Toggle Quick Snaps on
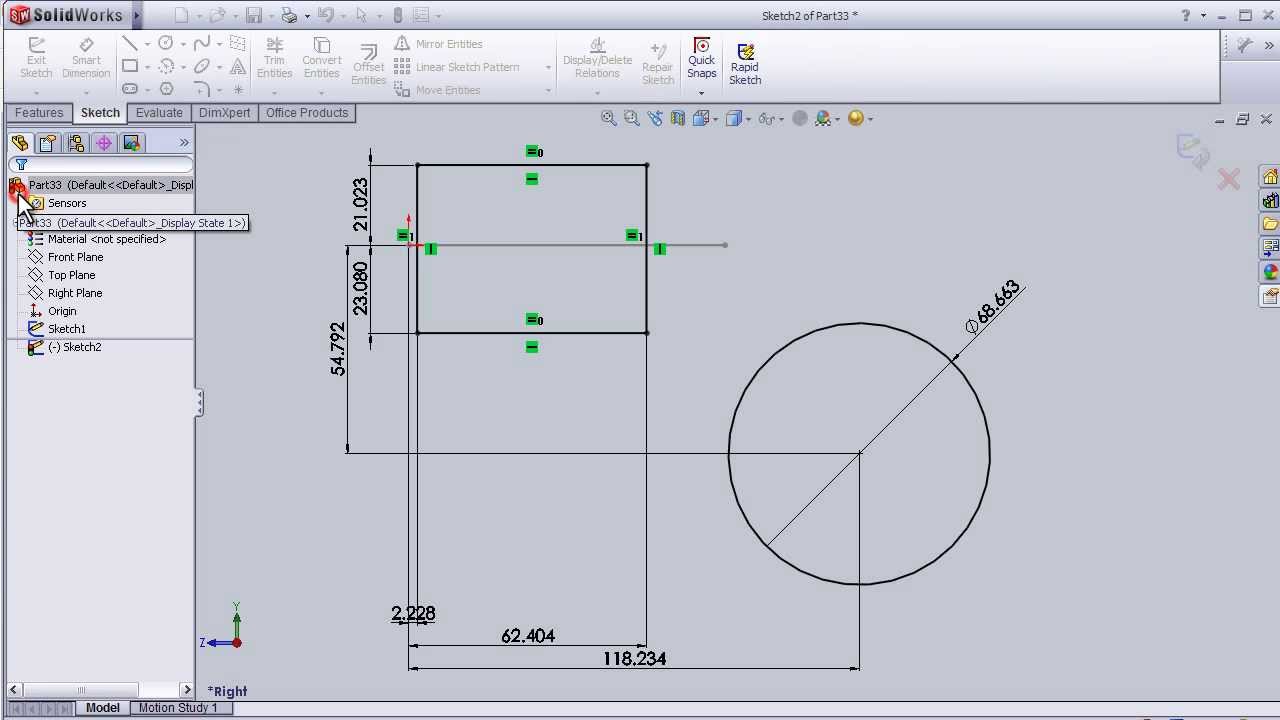Screen dimensions: 1280x720 click(701, 58)
